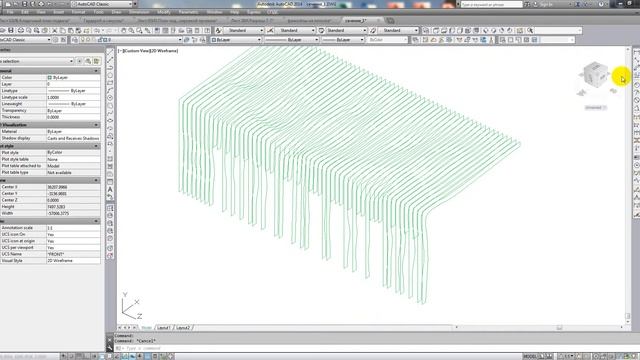640x360 pixels.
Task: Open the Parametric menu
Action: click(x=188, y=12)
